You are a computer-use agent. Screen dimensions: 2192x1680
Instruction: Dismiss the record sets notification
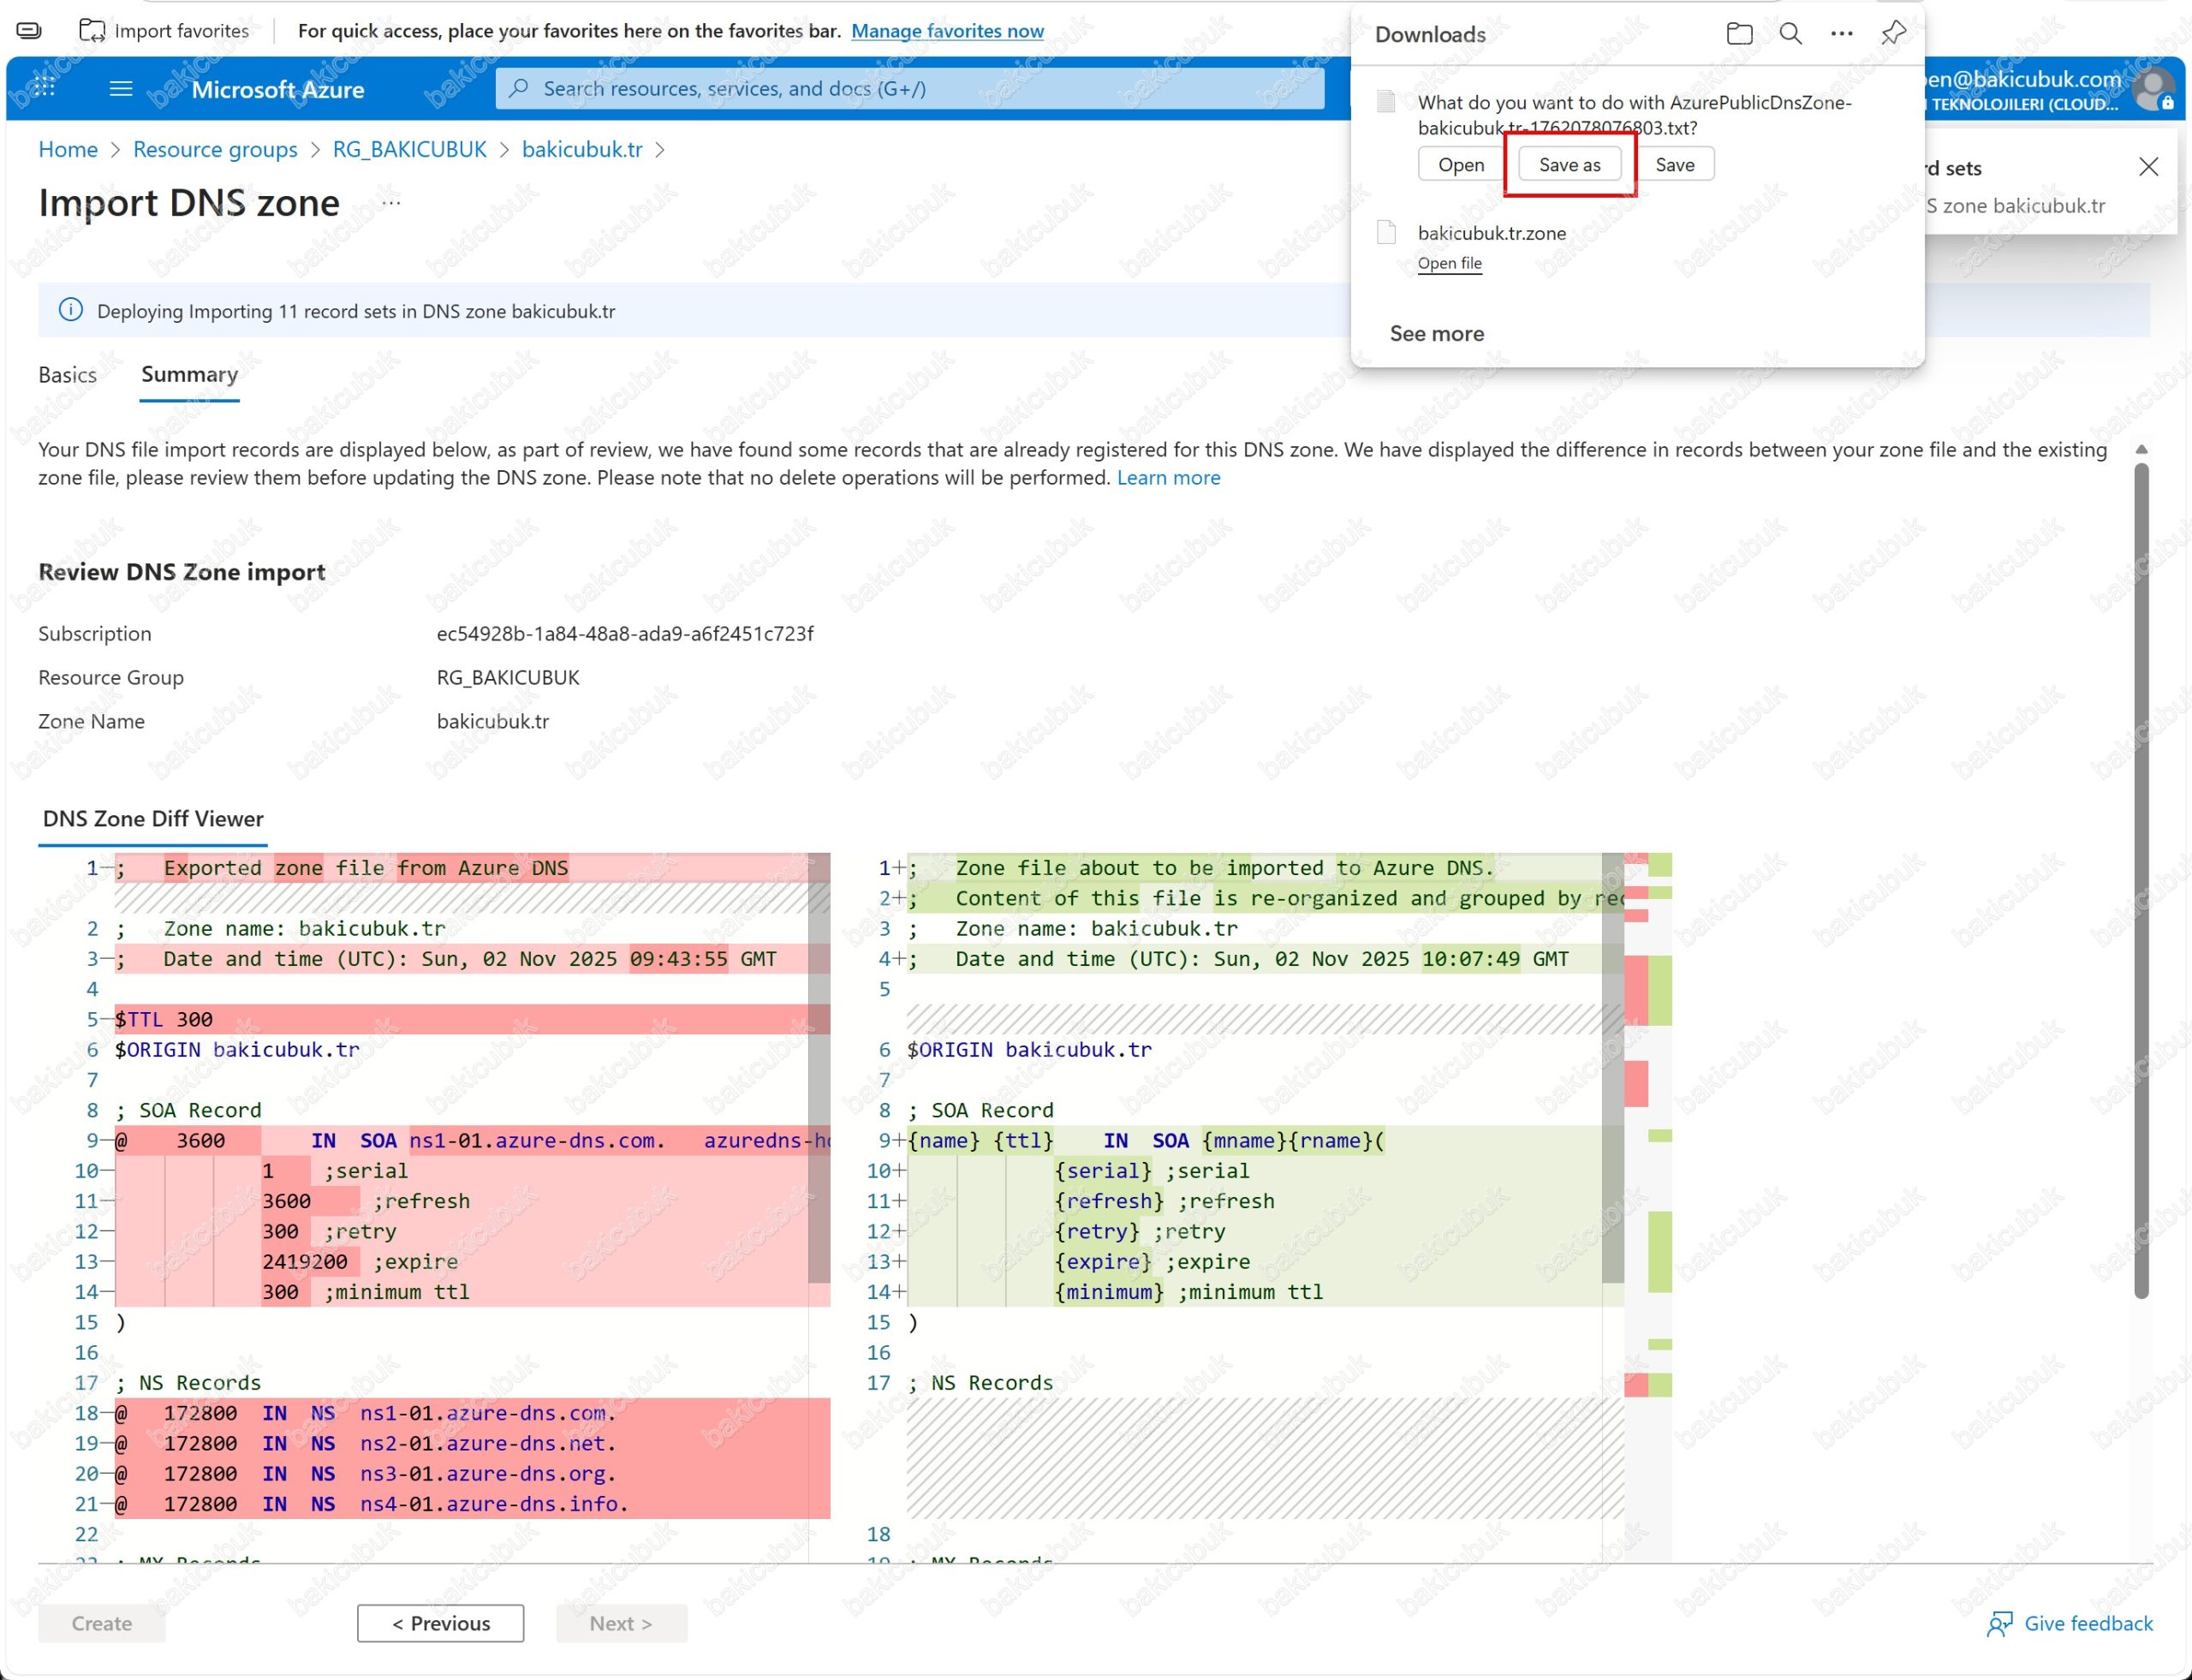2148,167
